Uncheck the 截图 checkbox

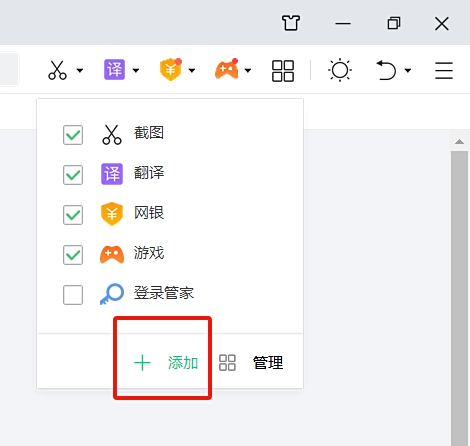(x=73, y=135)
